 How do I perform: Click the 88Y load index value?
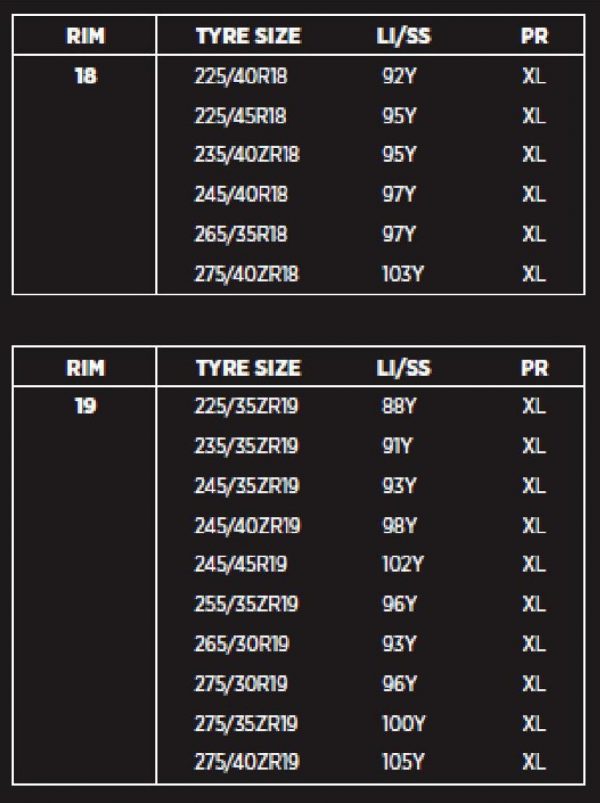coord(398,407)
